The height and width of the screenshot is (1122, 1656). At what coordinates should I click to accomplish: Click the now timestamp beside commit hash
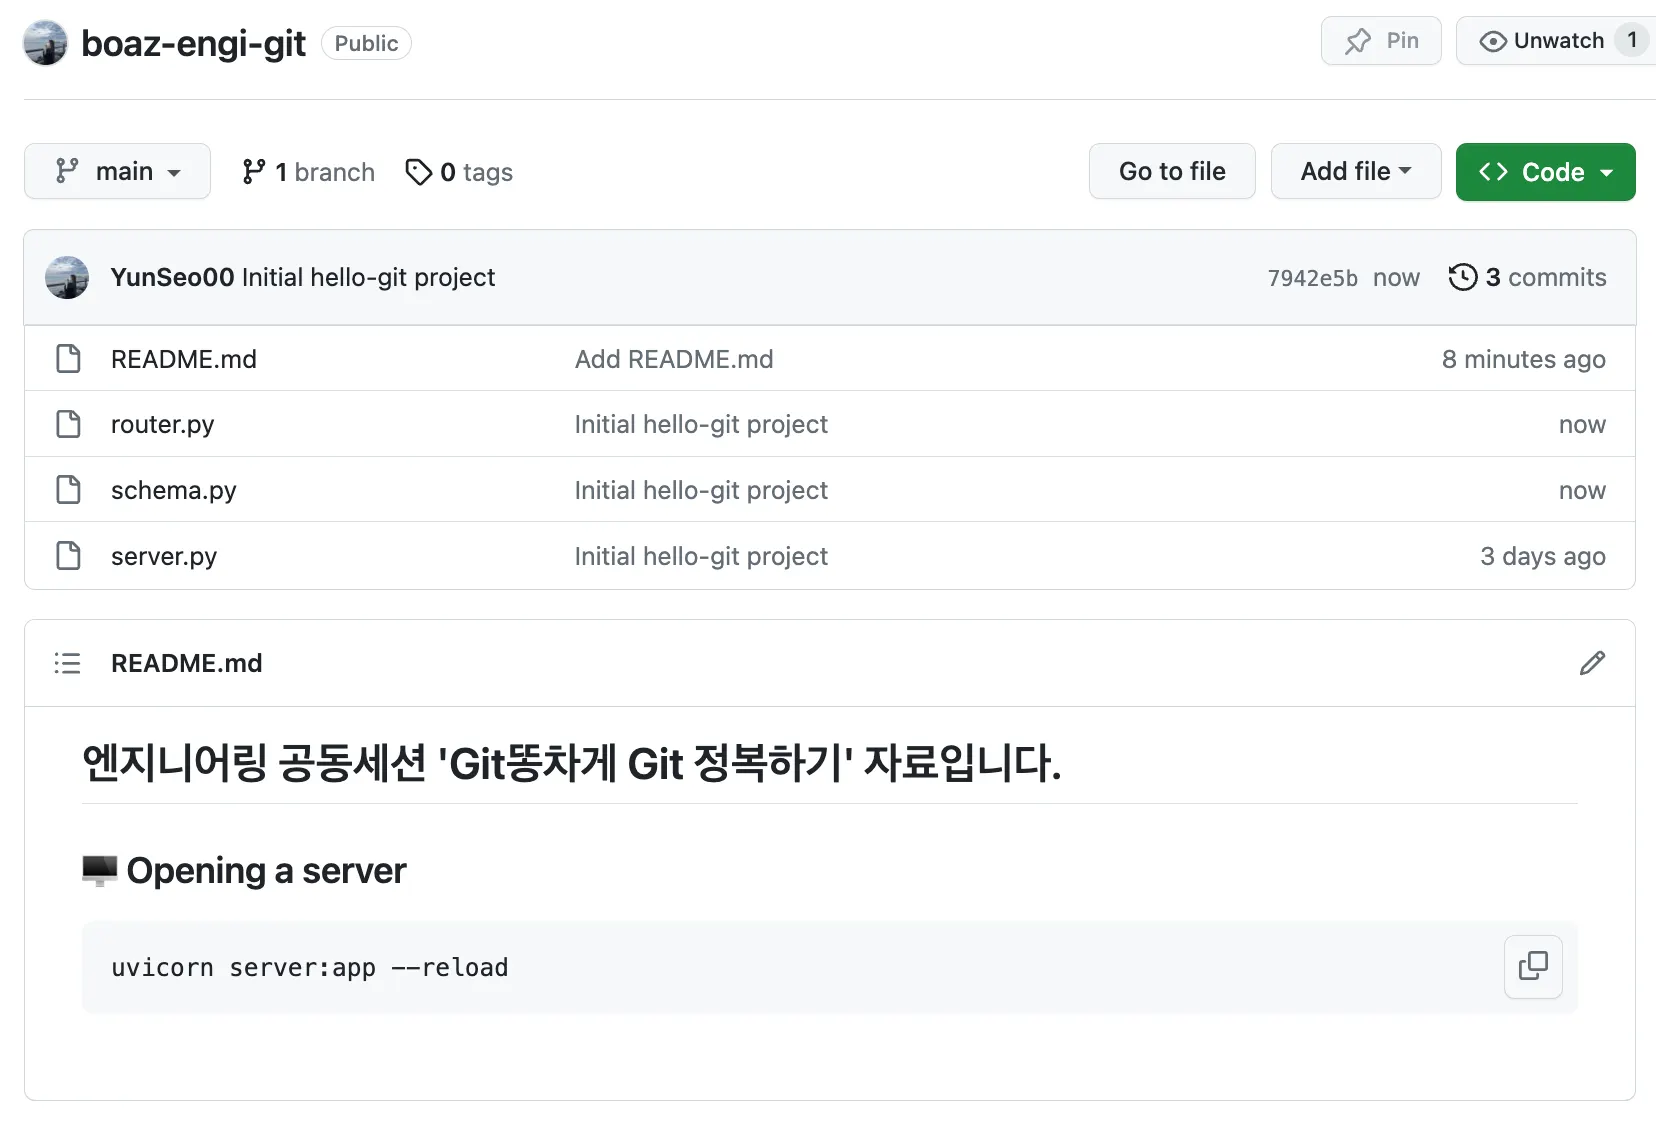click(1396, 278)
